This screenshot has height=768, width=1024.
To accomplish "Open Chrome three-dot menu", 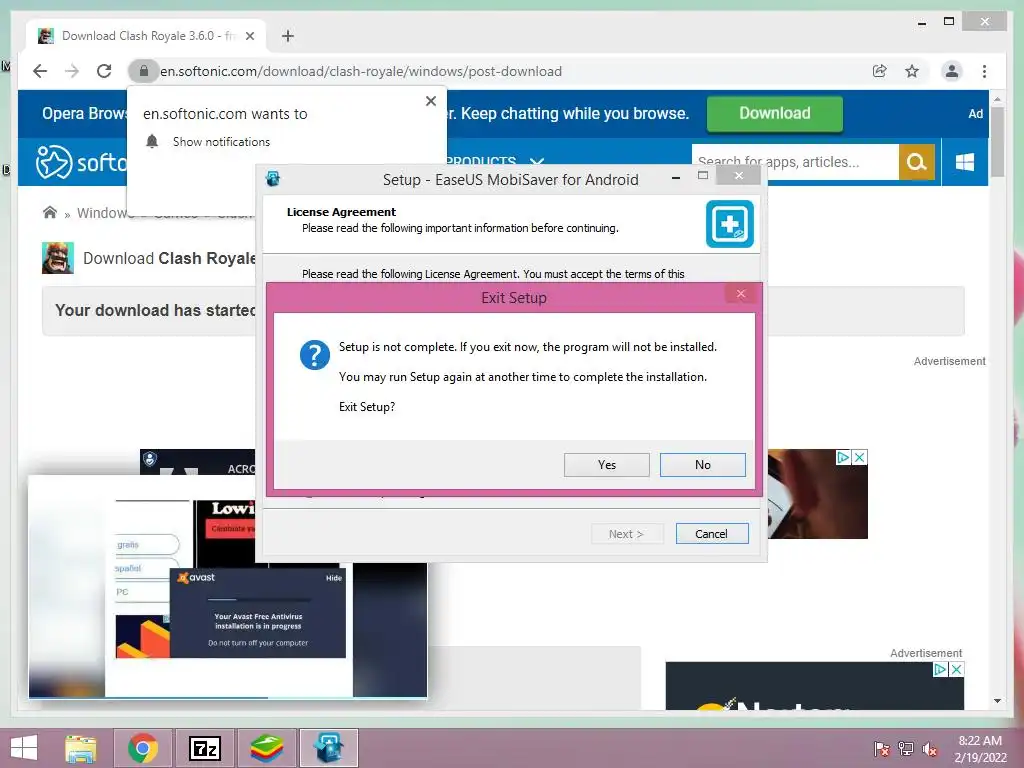I will pyautogui.click(x=984, y=71).
